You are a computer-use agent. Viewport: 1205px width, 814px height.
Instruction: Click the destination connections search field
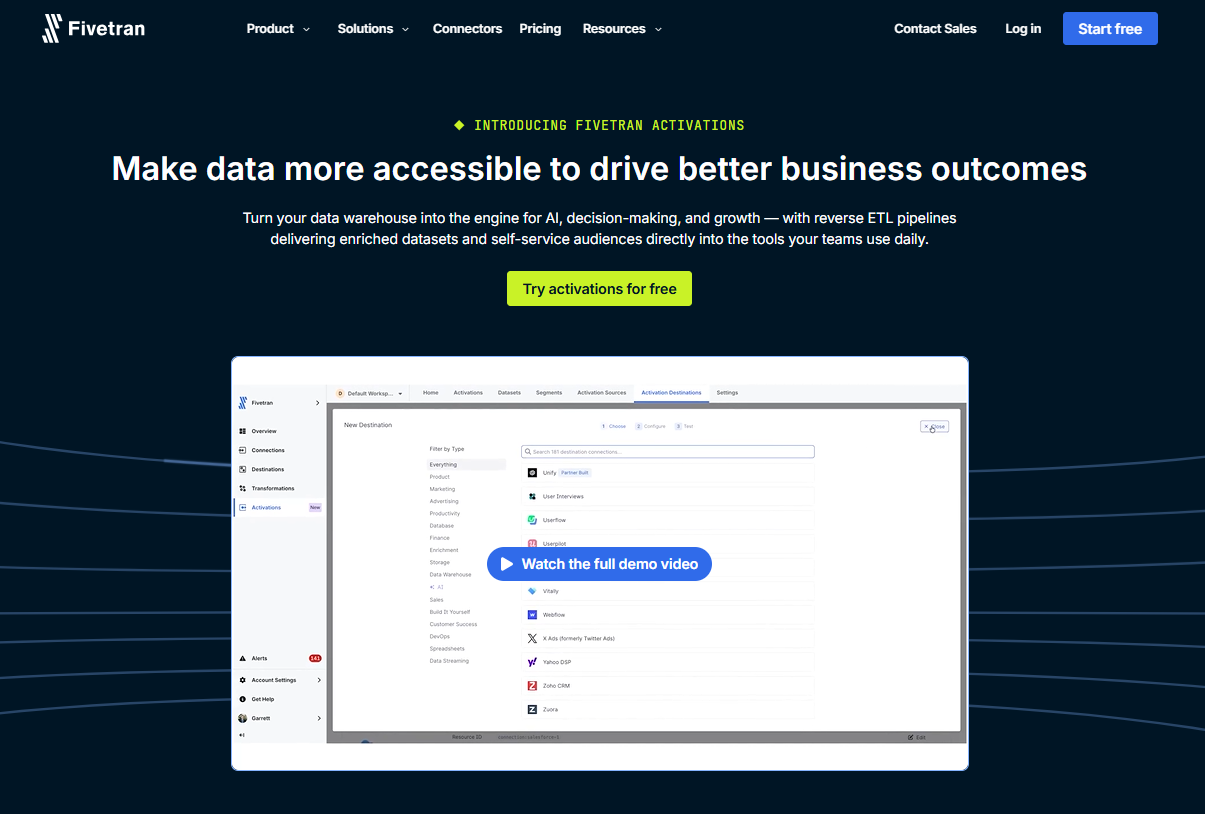(x=668, y=452)
